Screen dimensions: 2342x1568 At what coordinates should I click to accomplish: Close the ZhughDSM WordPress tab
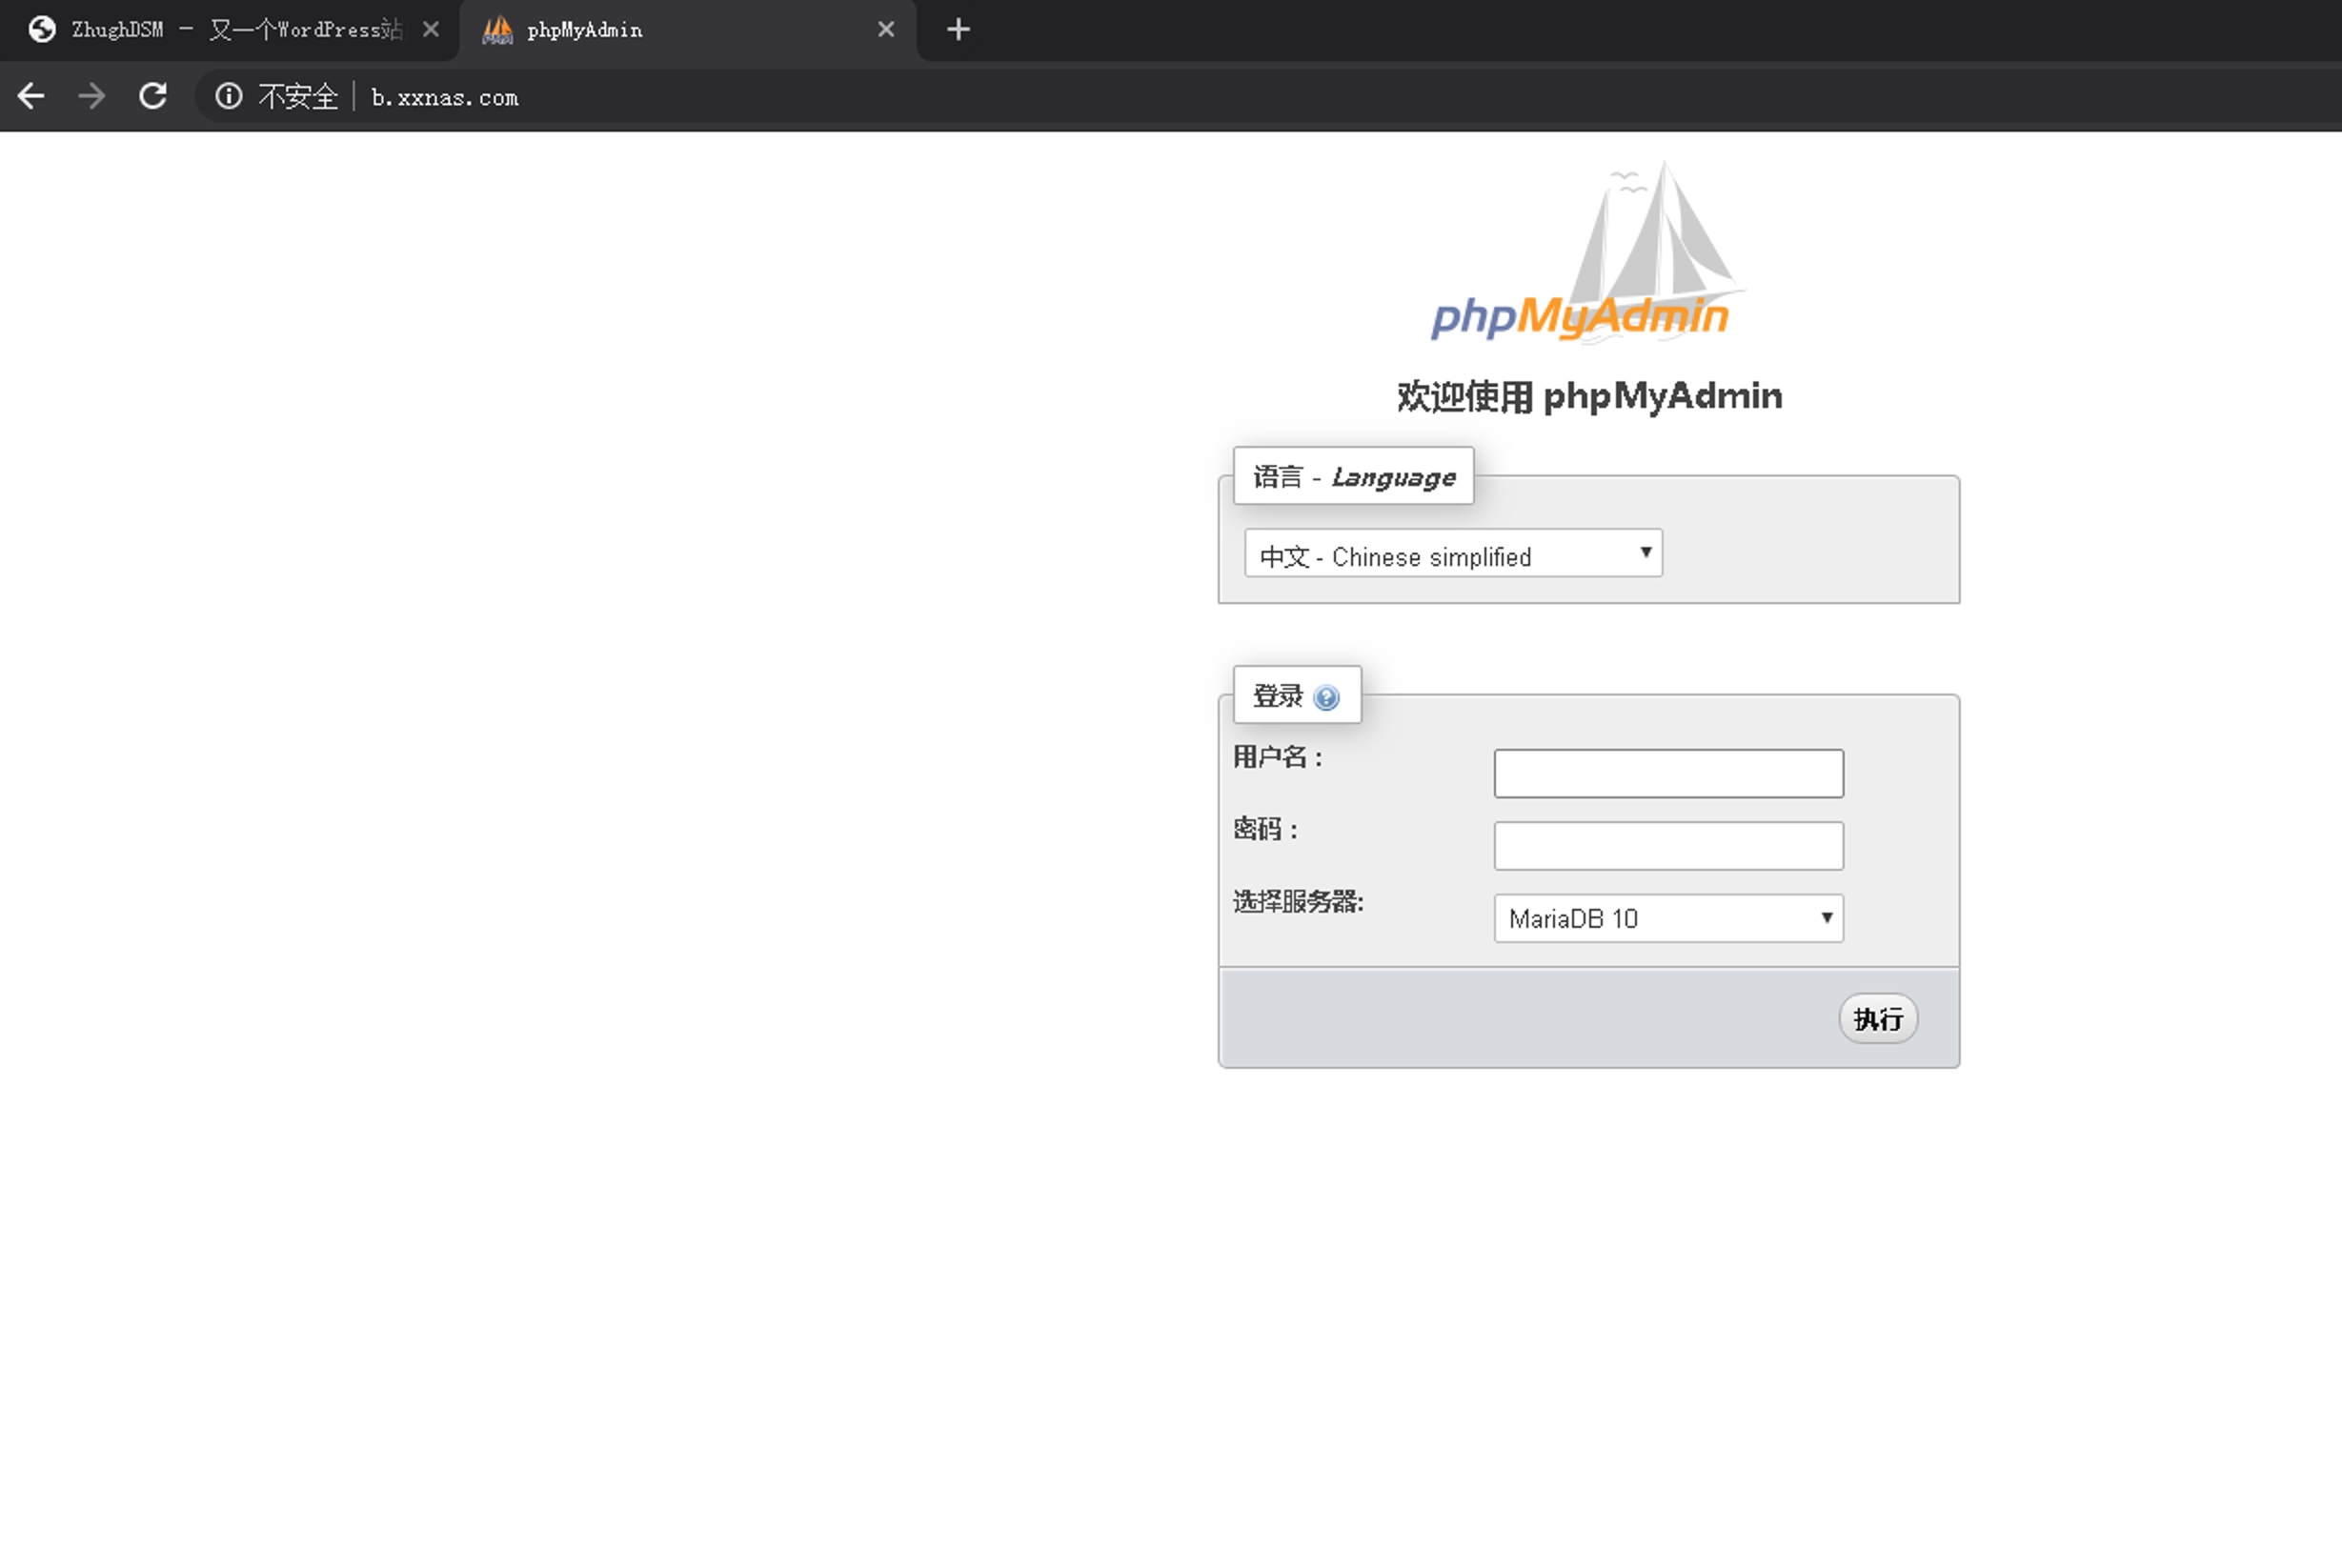coord(431,30)
